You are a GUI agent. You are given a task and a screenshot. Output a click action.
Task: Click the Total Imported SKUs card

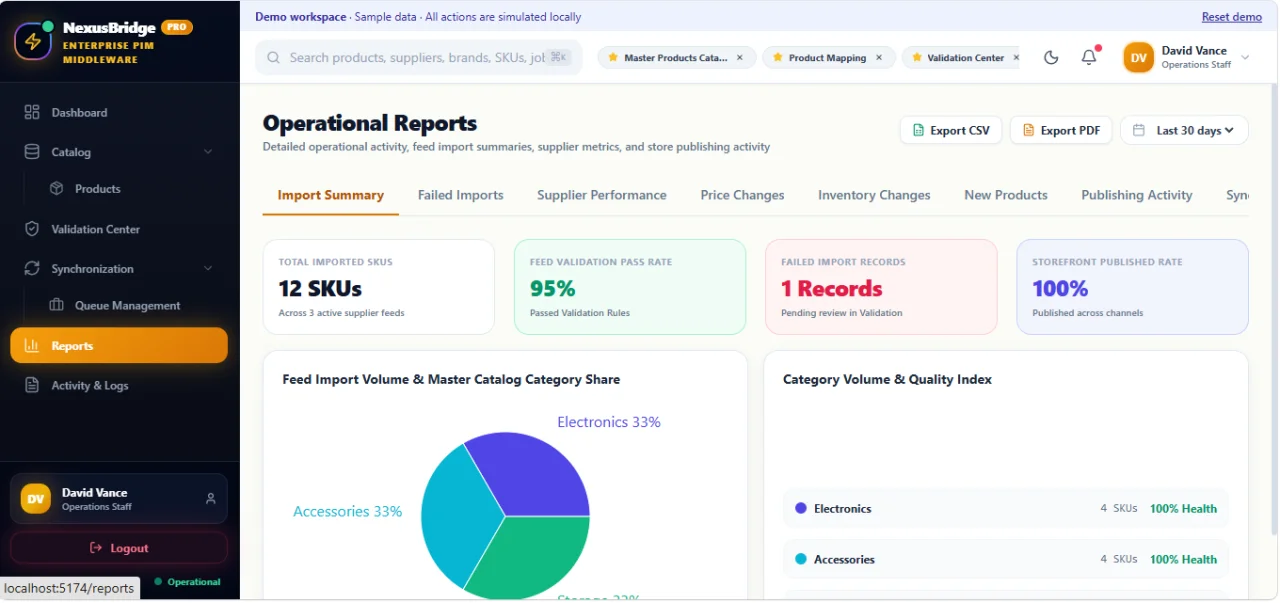click(x=379, y=287)
